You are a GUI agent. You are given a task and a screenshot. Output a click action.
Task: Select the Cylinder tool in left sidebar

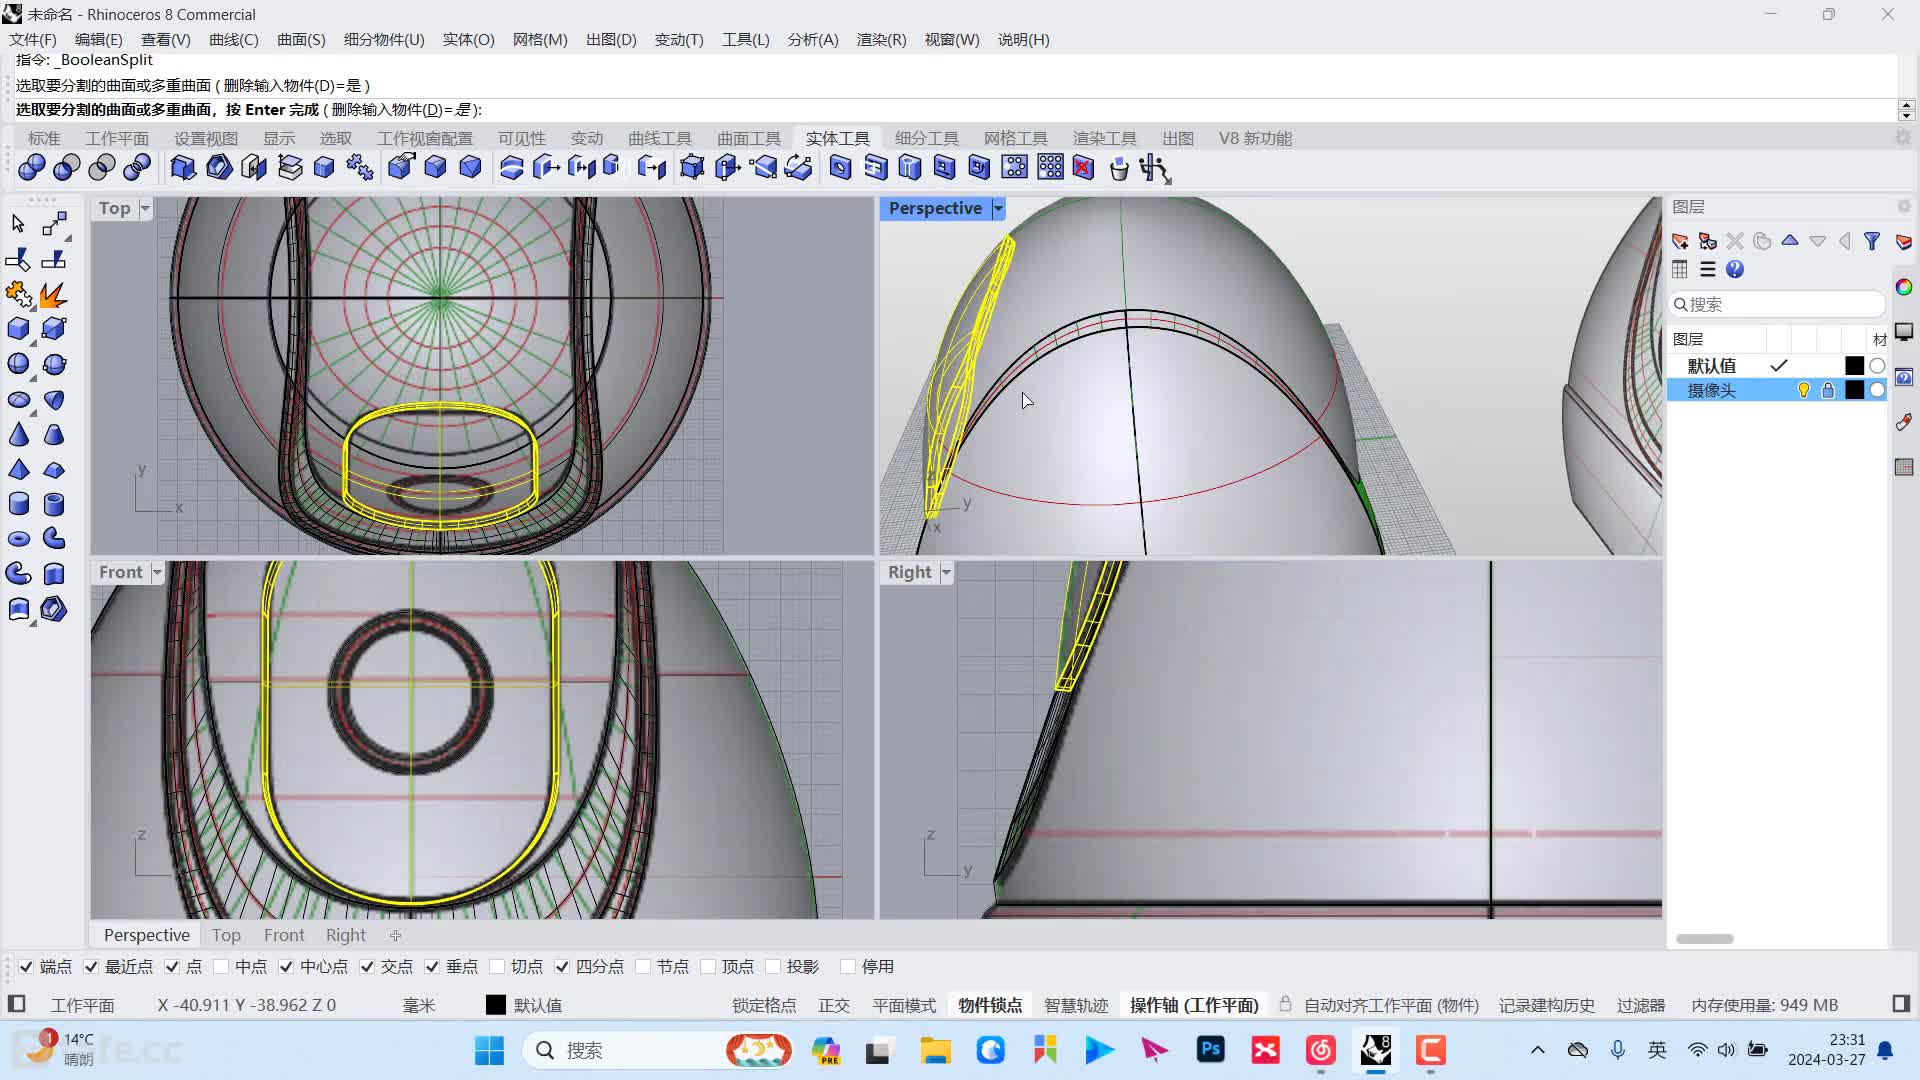point(19,504)
